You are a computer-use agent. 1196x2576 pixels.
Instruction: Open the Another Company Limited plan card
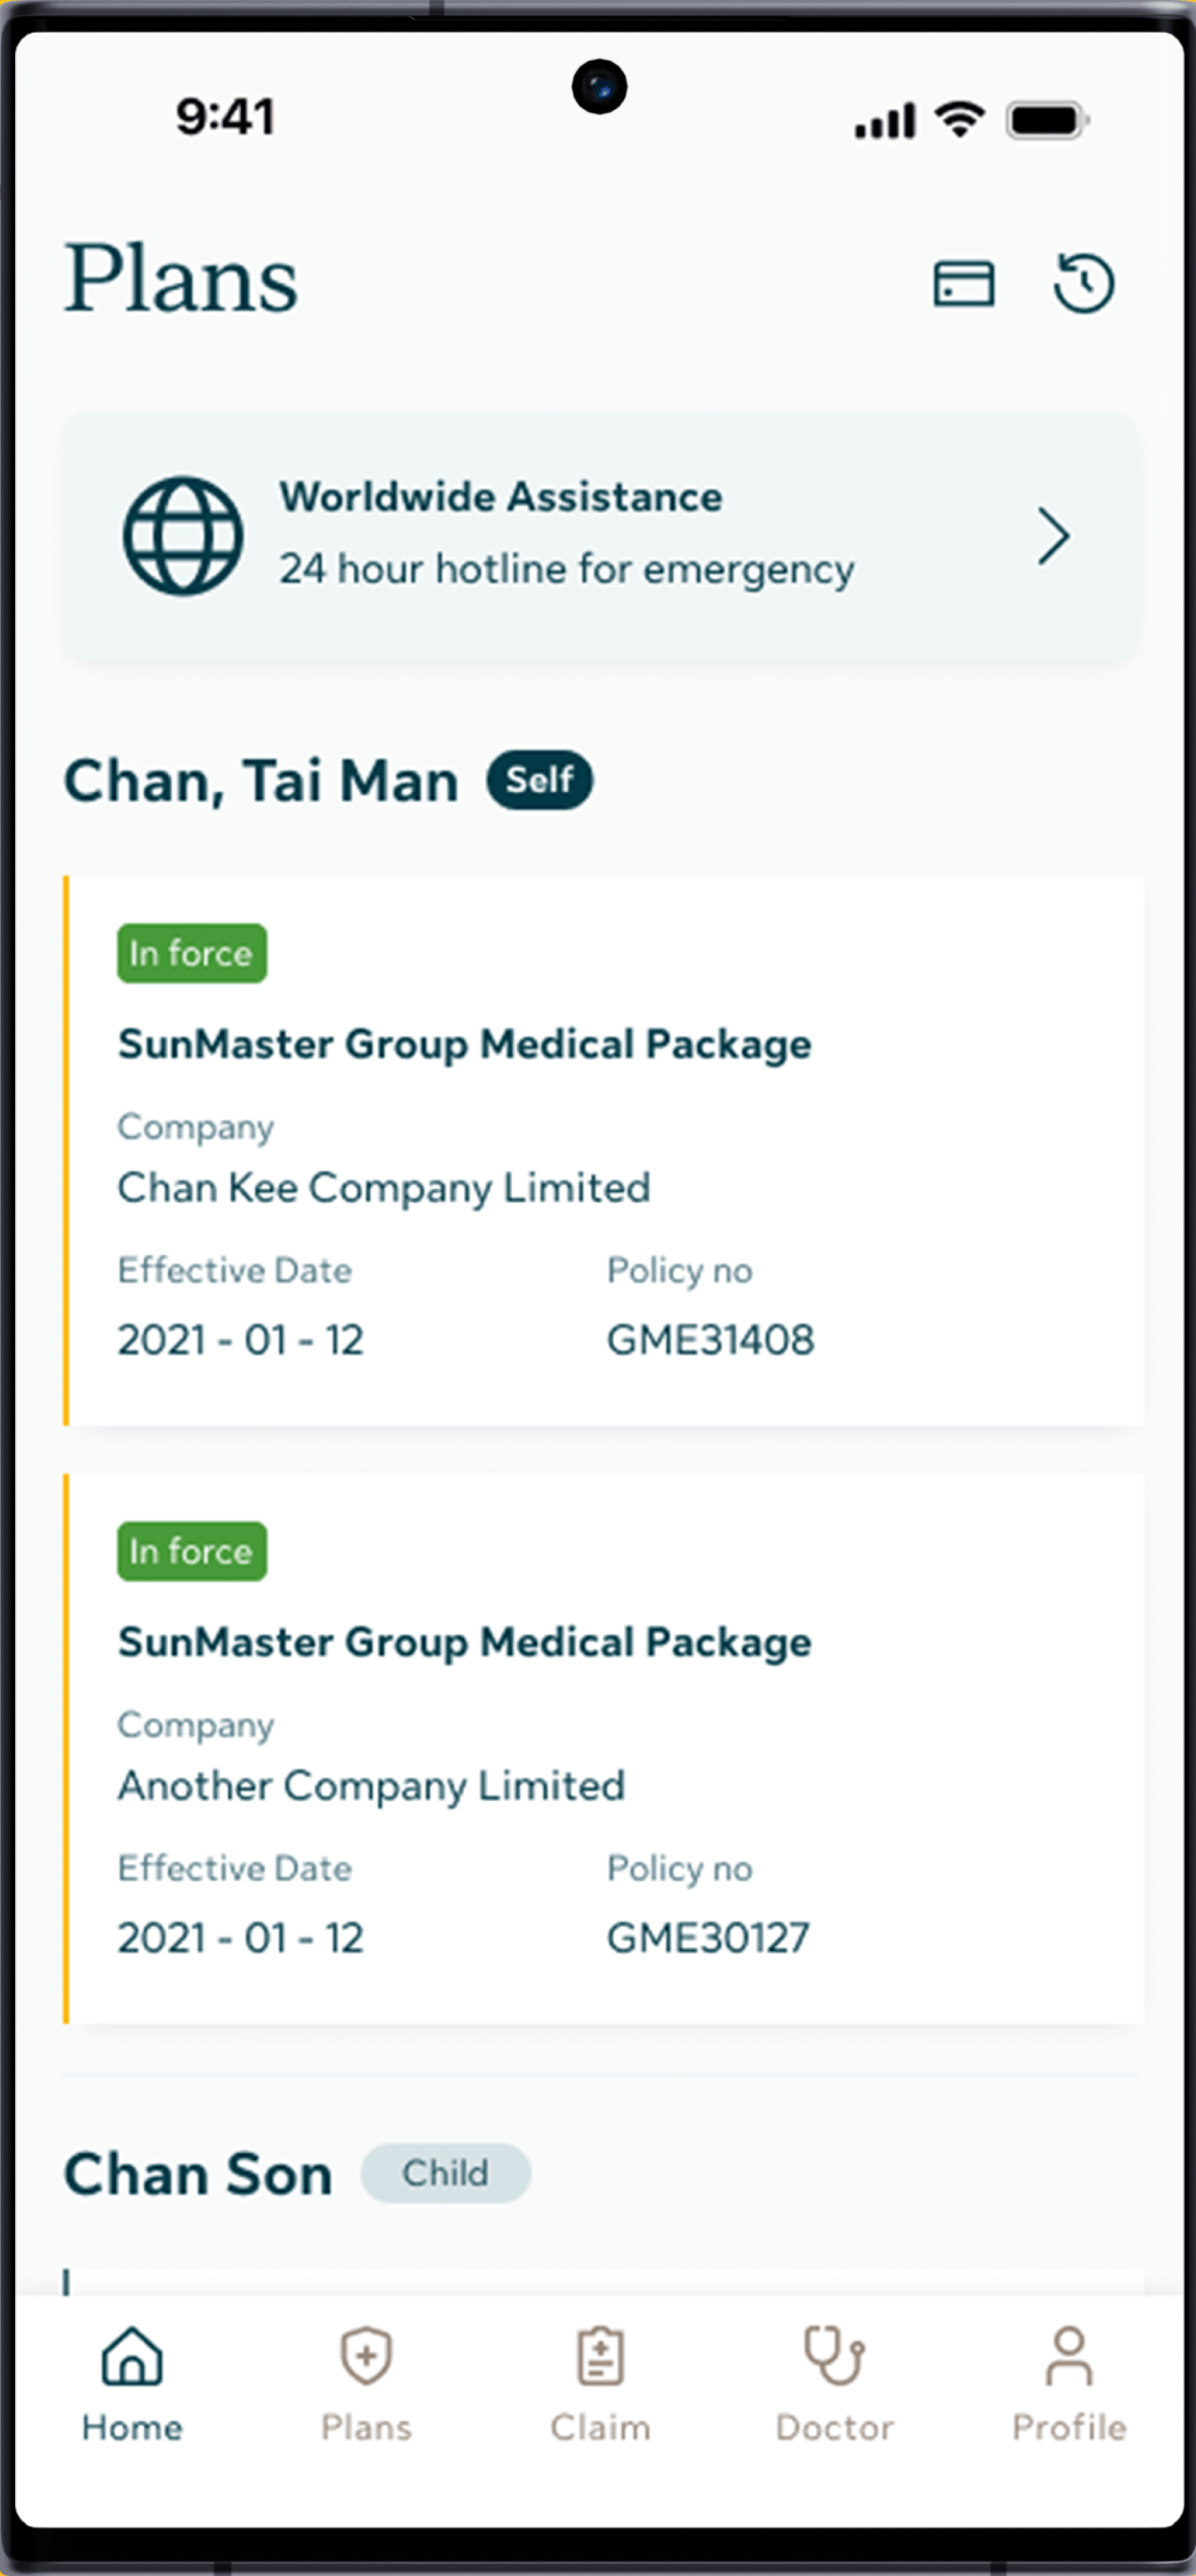coord(604,1749)
